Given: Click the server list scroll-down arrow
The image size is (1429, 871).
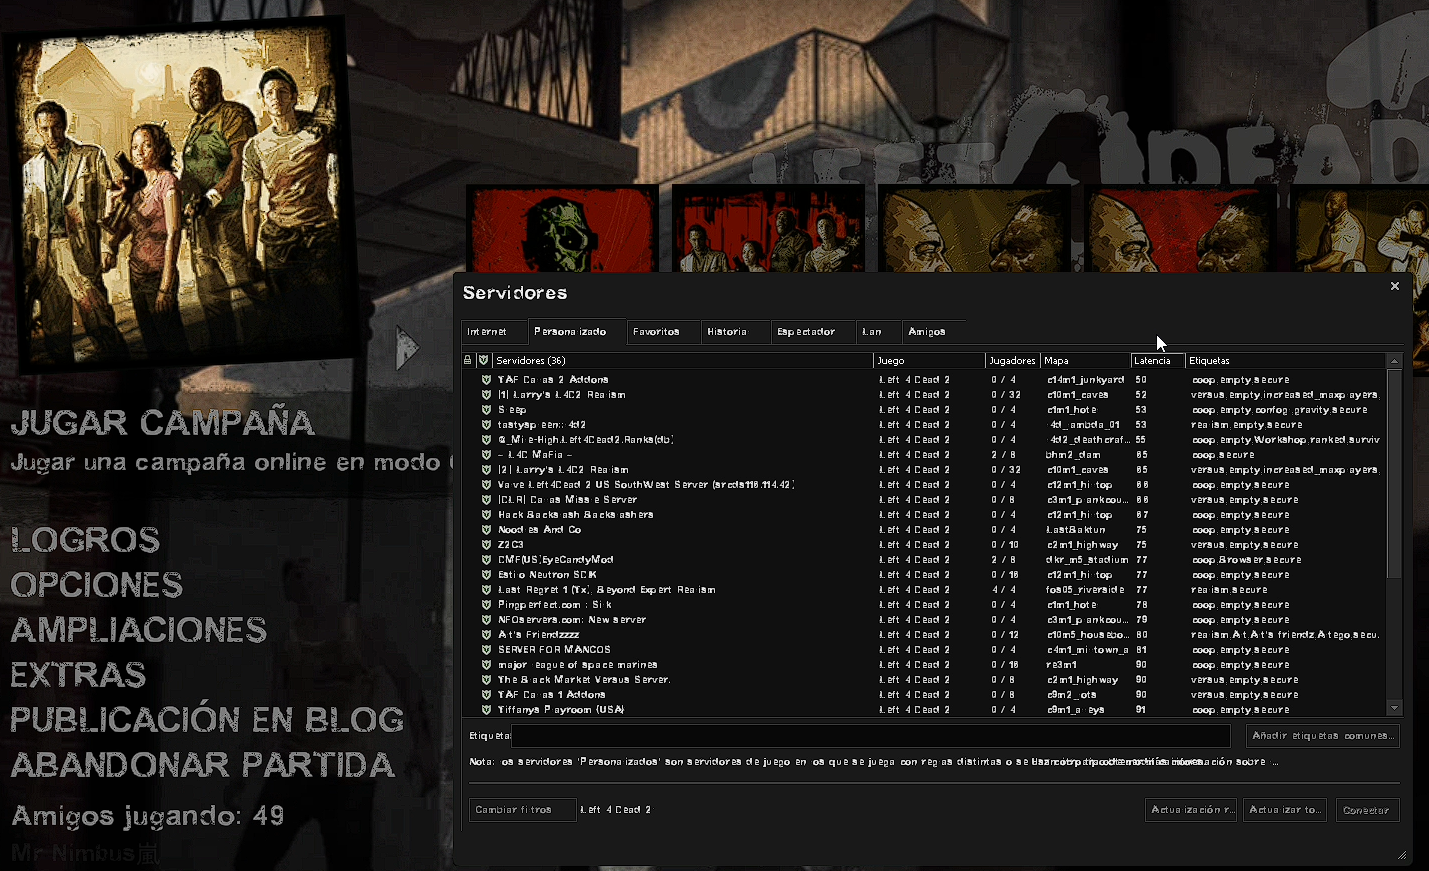Looking at the screenshot, I should pos(1394,708).
